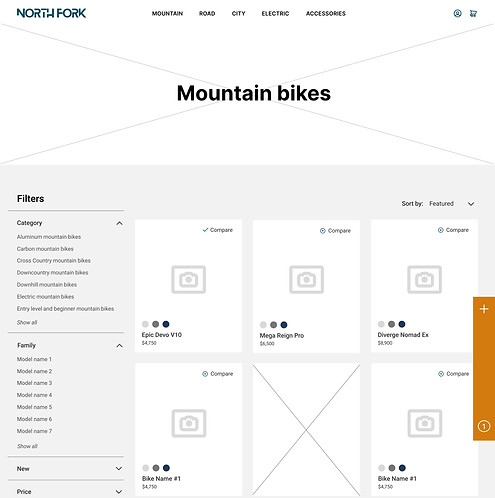Select Model name 1 filter
Viewport: 495px width, 498px height.
click(34, 359)
